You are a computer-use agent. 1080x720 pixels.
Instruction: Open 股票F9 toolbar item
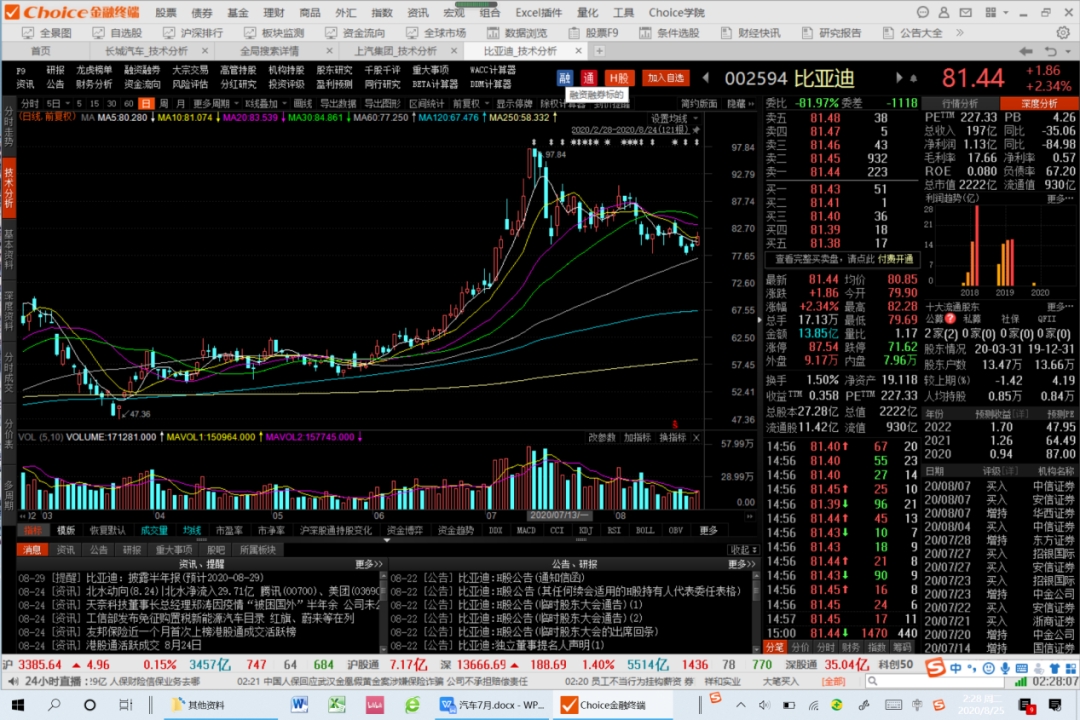(x=593, y=32)
